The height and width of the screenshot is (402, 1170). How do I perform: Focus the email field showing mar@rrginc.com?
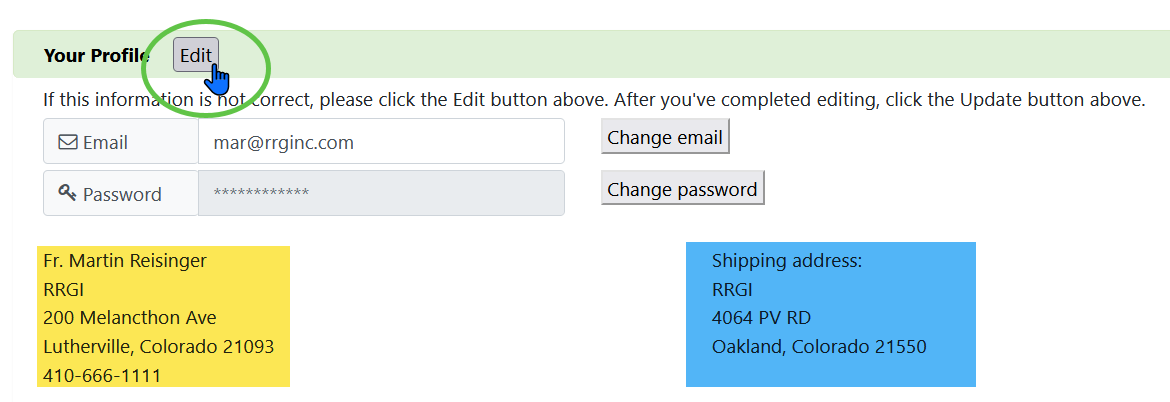pos(380,142)
